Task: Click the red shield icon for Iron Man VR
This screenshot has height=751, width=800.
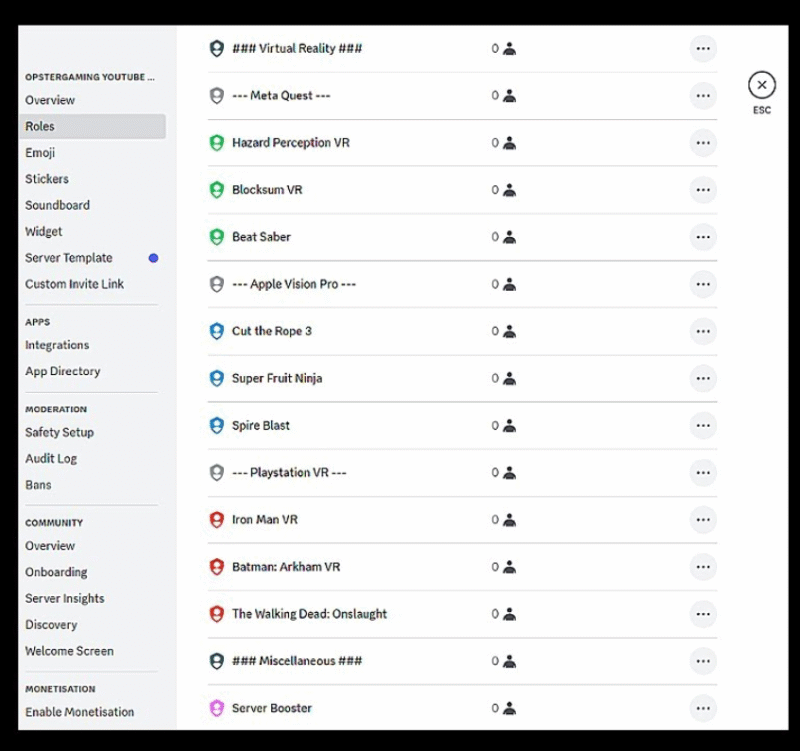Action: point(217,520)
